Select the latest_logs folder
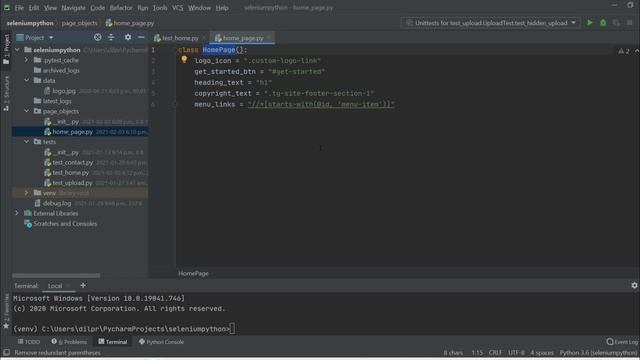The height and width of the screenshot is (360, 640). coord(57,101)
